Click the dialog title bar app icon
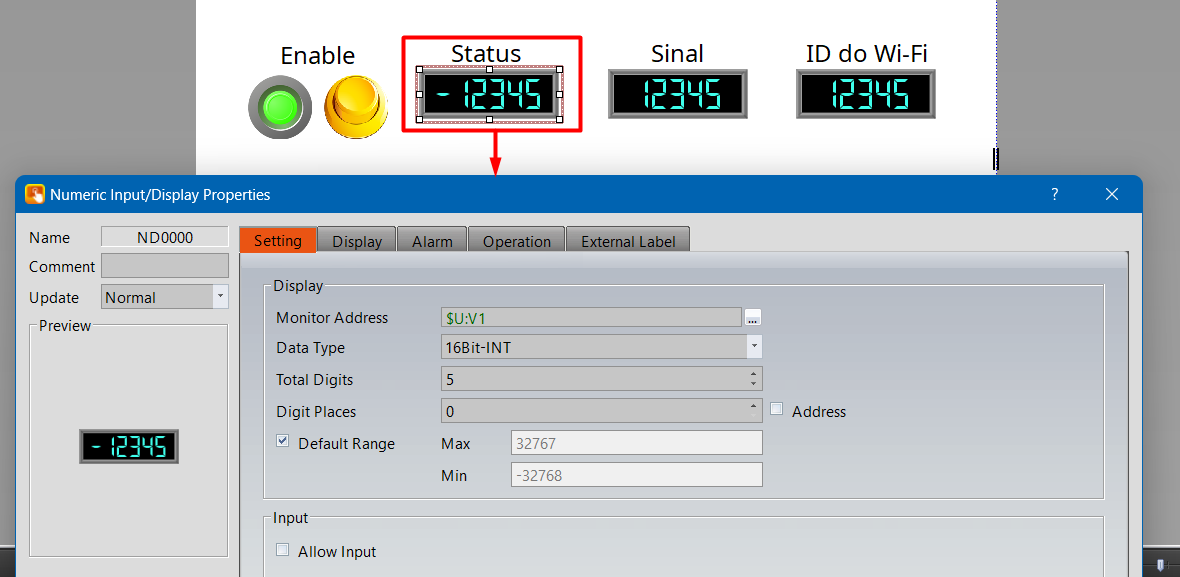 click(x=35, y=195)
